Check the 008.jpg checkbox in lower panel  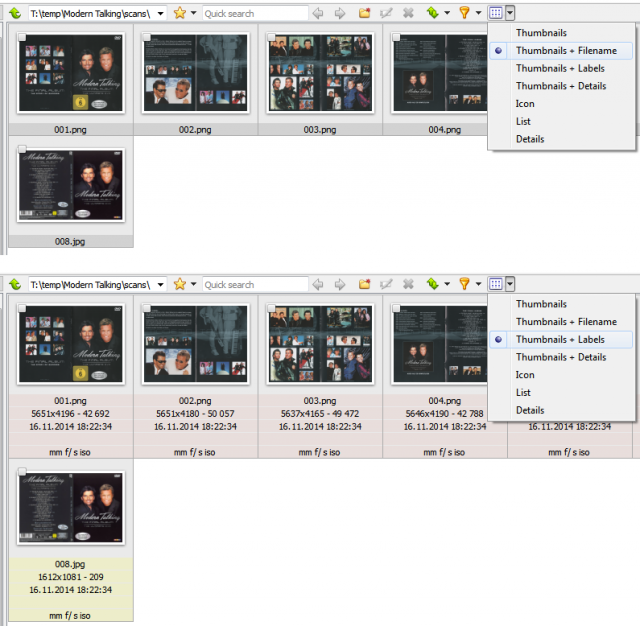(22, 472)
